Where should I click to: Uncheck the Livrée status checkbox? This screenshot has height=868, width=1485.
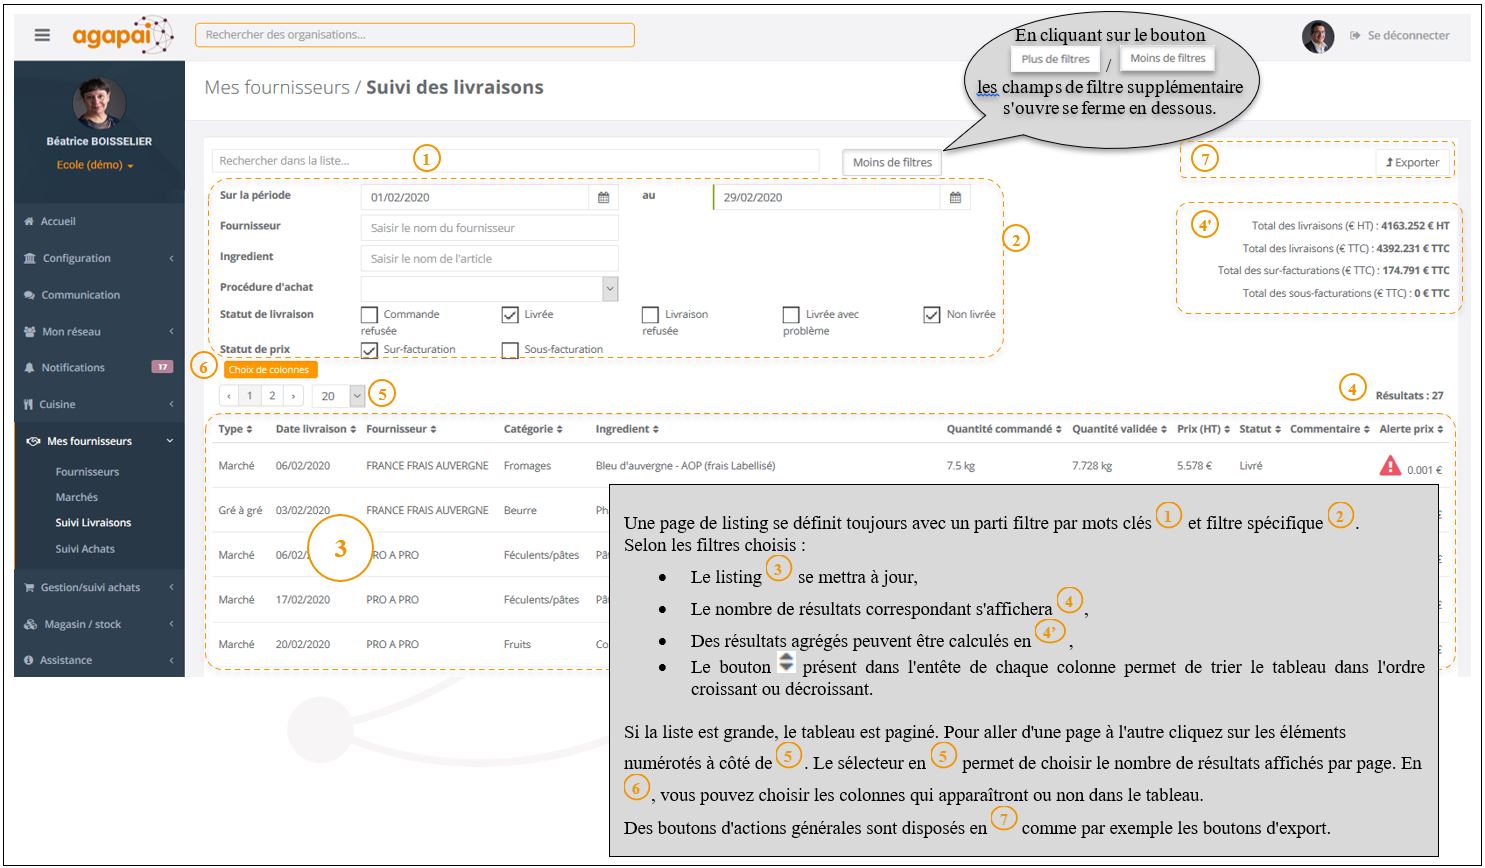[x=510, y=315]
